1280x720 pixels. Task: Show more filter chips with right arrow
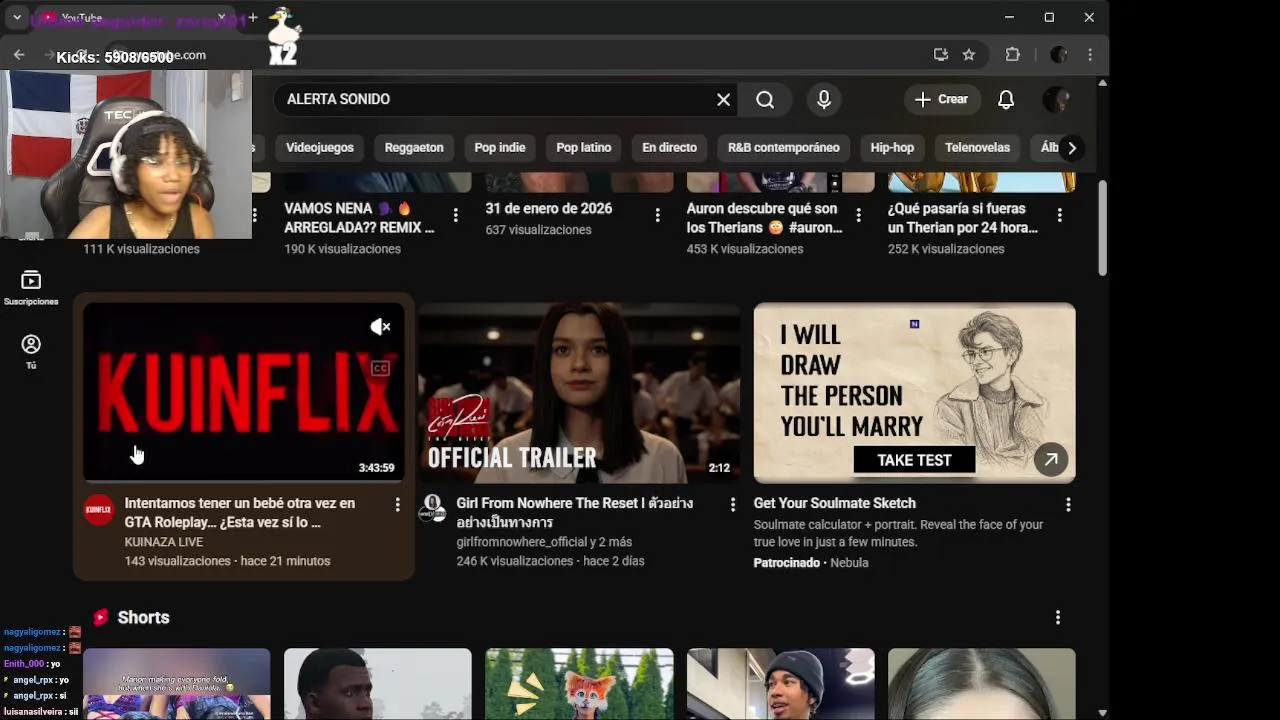click(1071, 148)
